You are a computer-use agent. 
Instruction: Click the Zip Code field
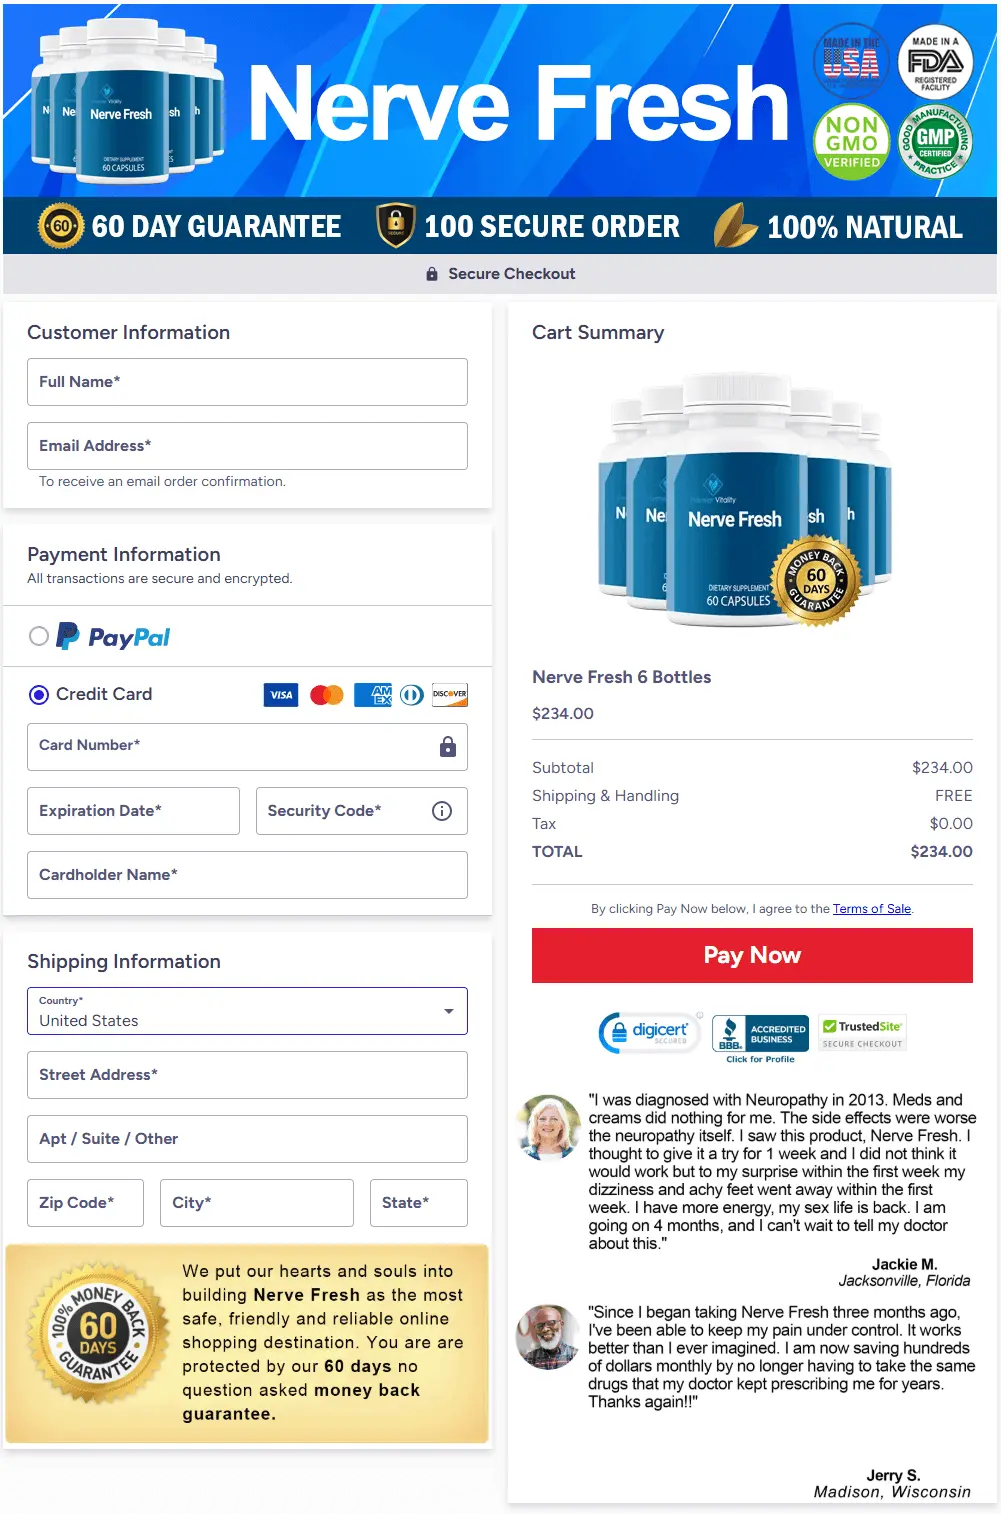point(85,1203)
